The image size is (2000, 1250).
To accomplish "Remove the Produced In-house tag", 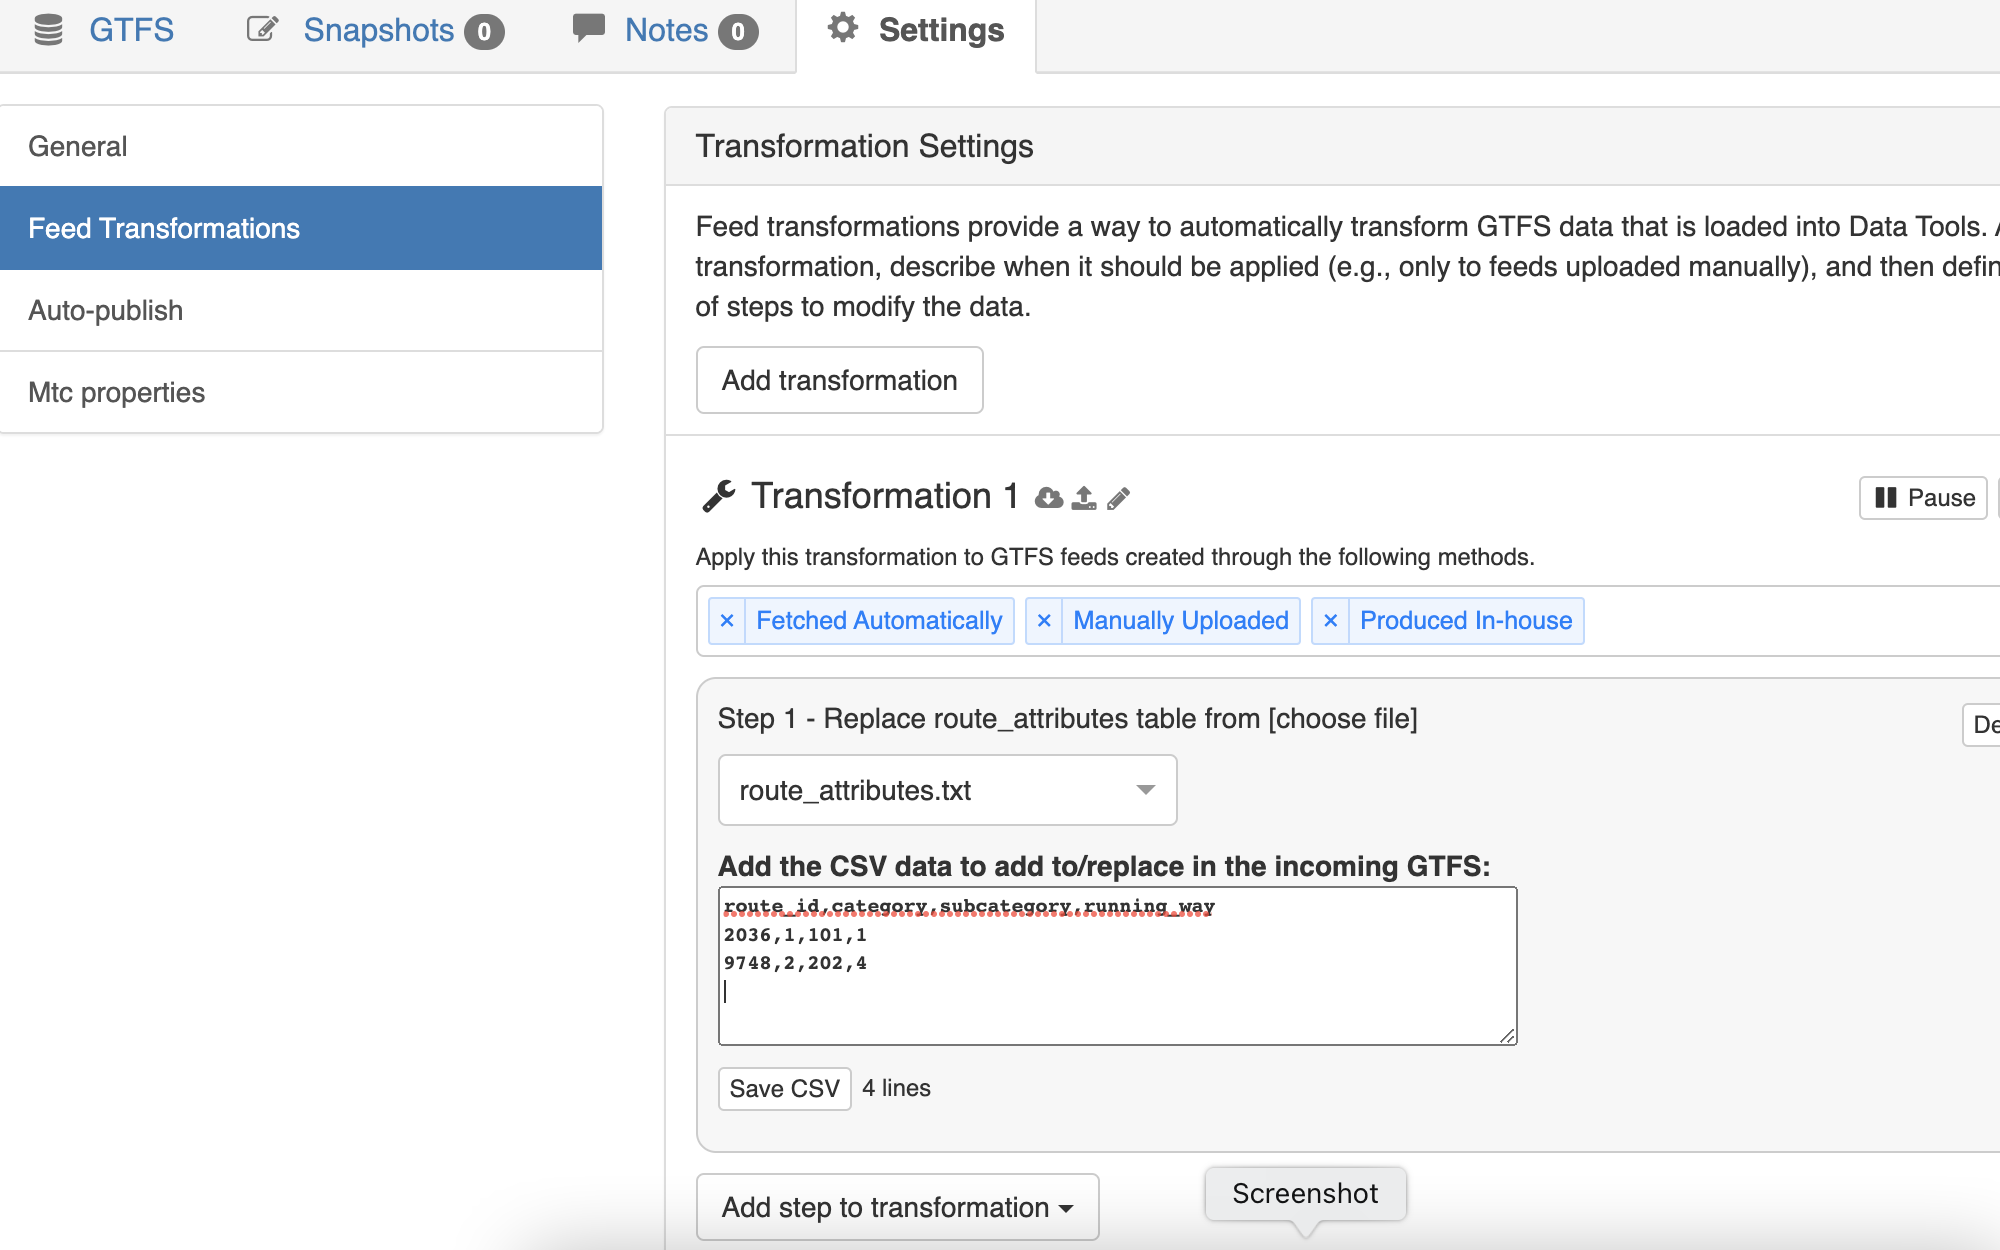I will pos(1330,621).
